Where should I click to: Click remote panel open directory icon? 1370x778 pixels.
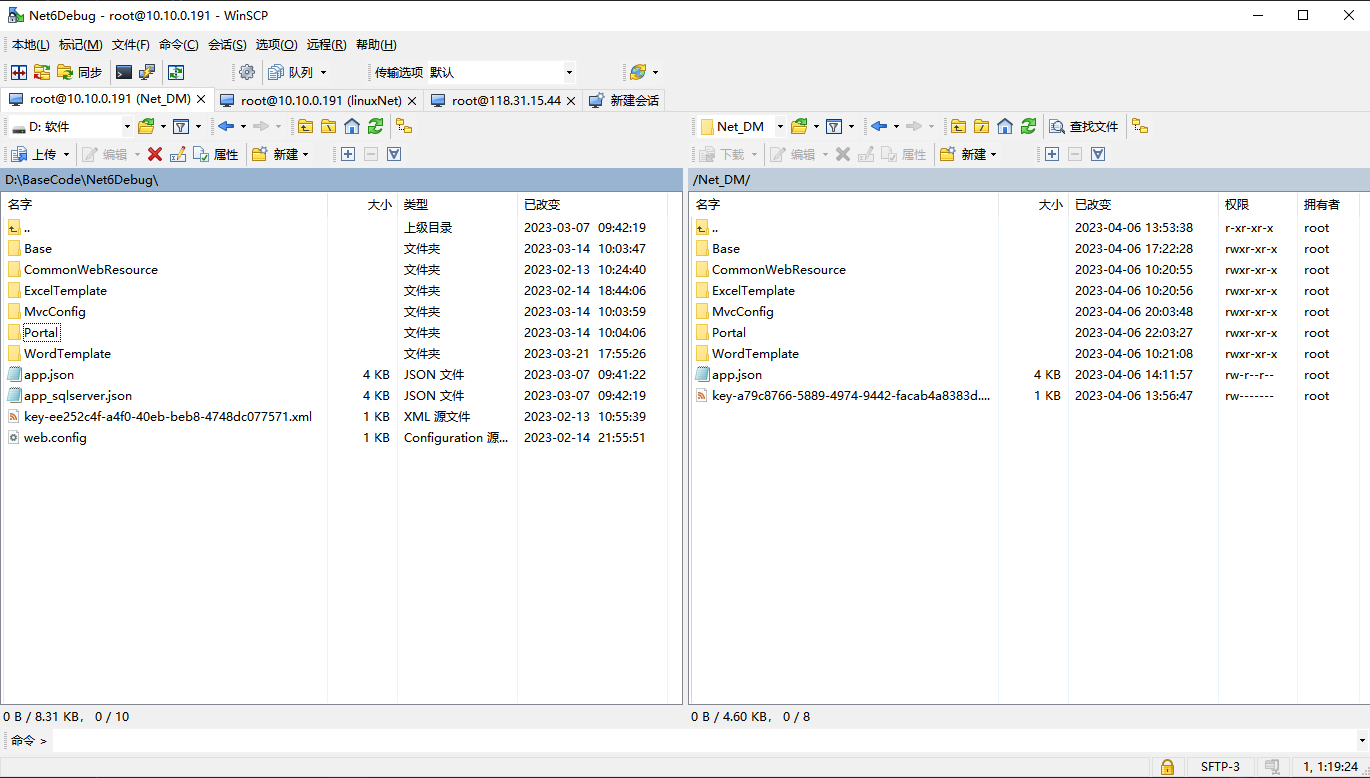(x=799, y=126)
